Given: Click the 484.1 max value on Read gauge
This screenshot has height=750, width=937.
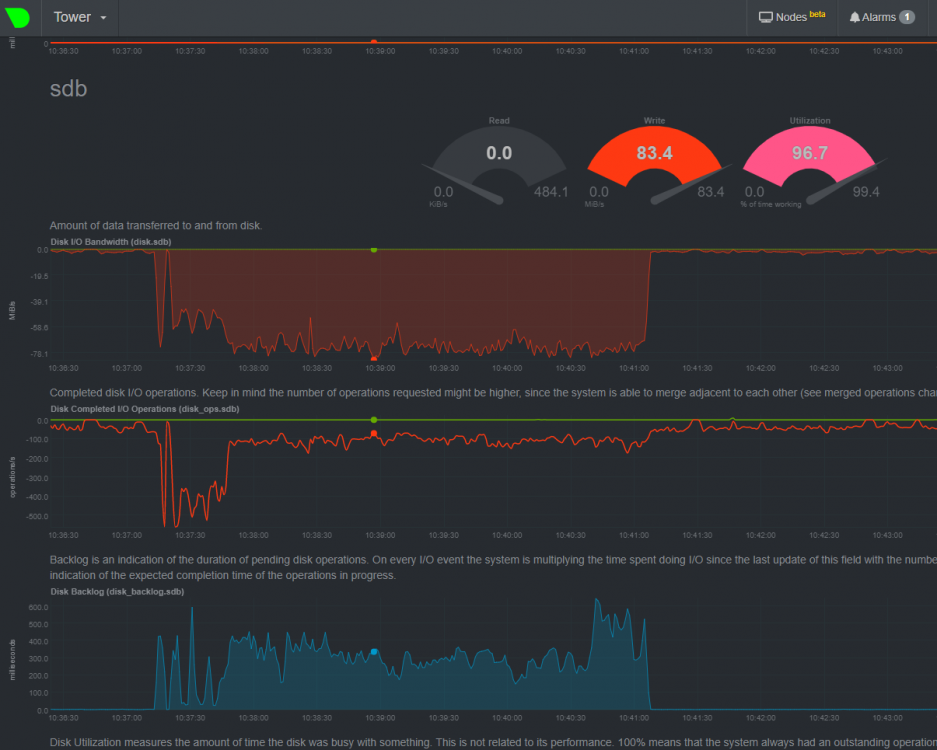Looking at the screenshot, I should pos(550,192).
